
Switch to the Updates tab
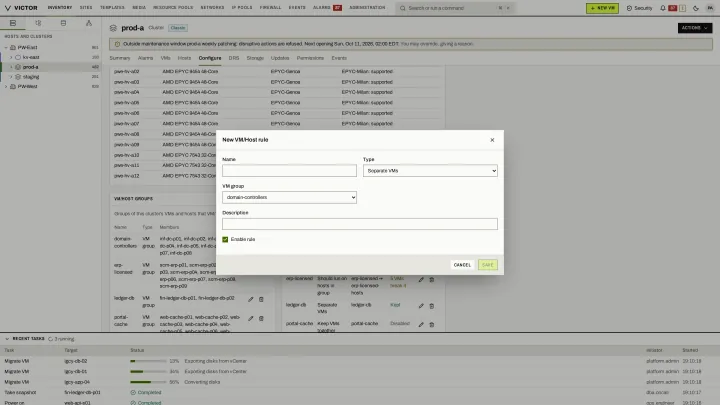(x=280, y=58)
